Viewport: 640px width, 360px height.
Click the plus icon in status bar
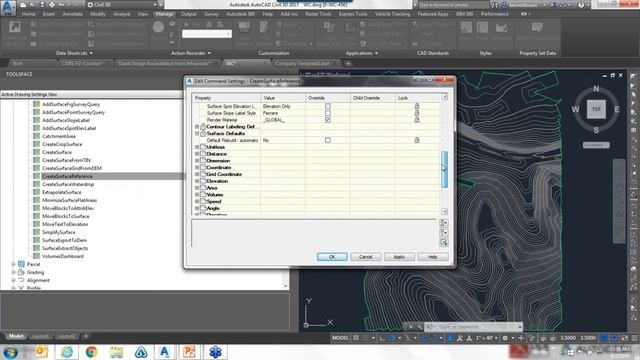click(x=521, y=338)
